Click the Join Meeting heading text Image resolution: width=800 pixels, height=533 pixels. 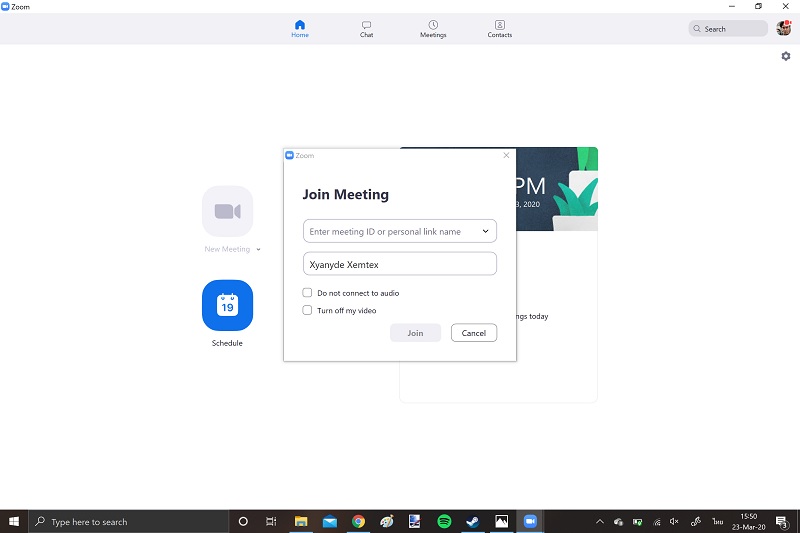pyautogui.click(x=345, y=194)
